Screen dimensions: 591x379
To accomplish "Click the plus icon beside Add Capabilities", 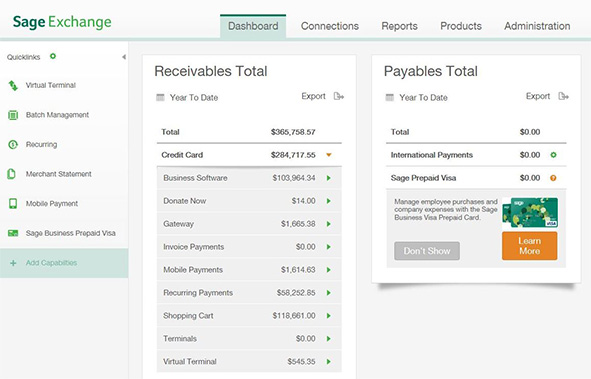I will (13, 263).
